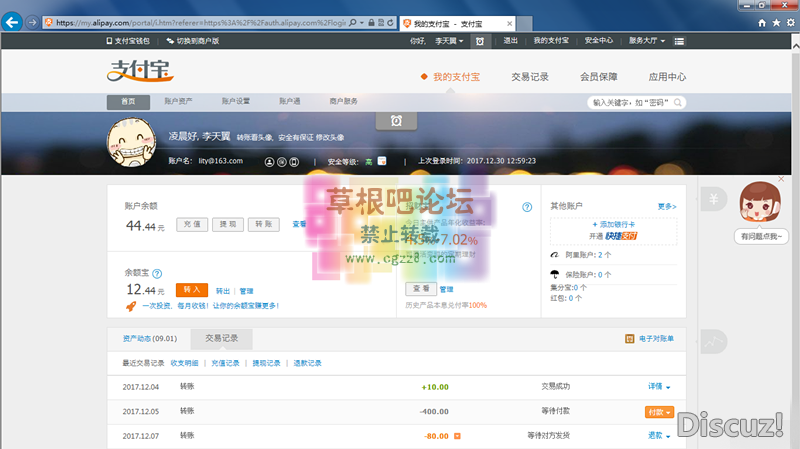The image size is (800, 449).
Task: Click the 充值 button
Action: coord(192,224)
